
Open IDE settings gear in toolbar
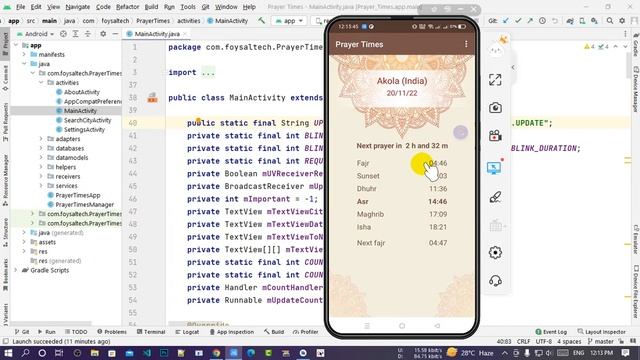pos(622,21)
